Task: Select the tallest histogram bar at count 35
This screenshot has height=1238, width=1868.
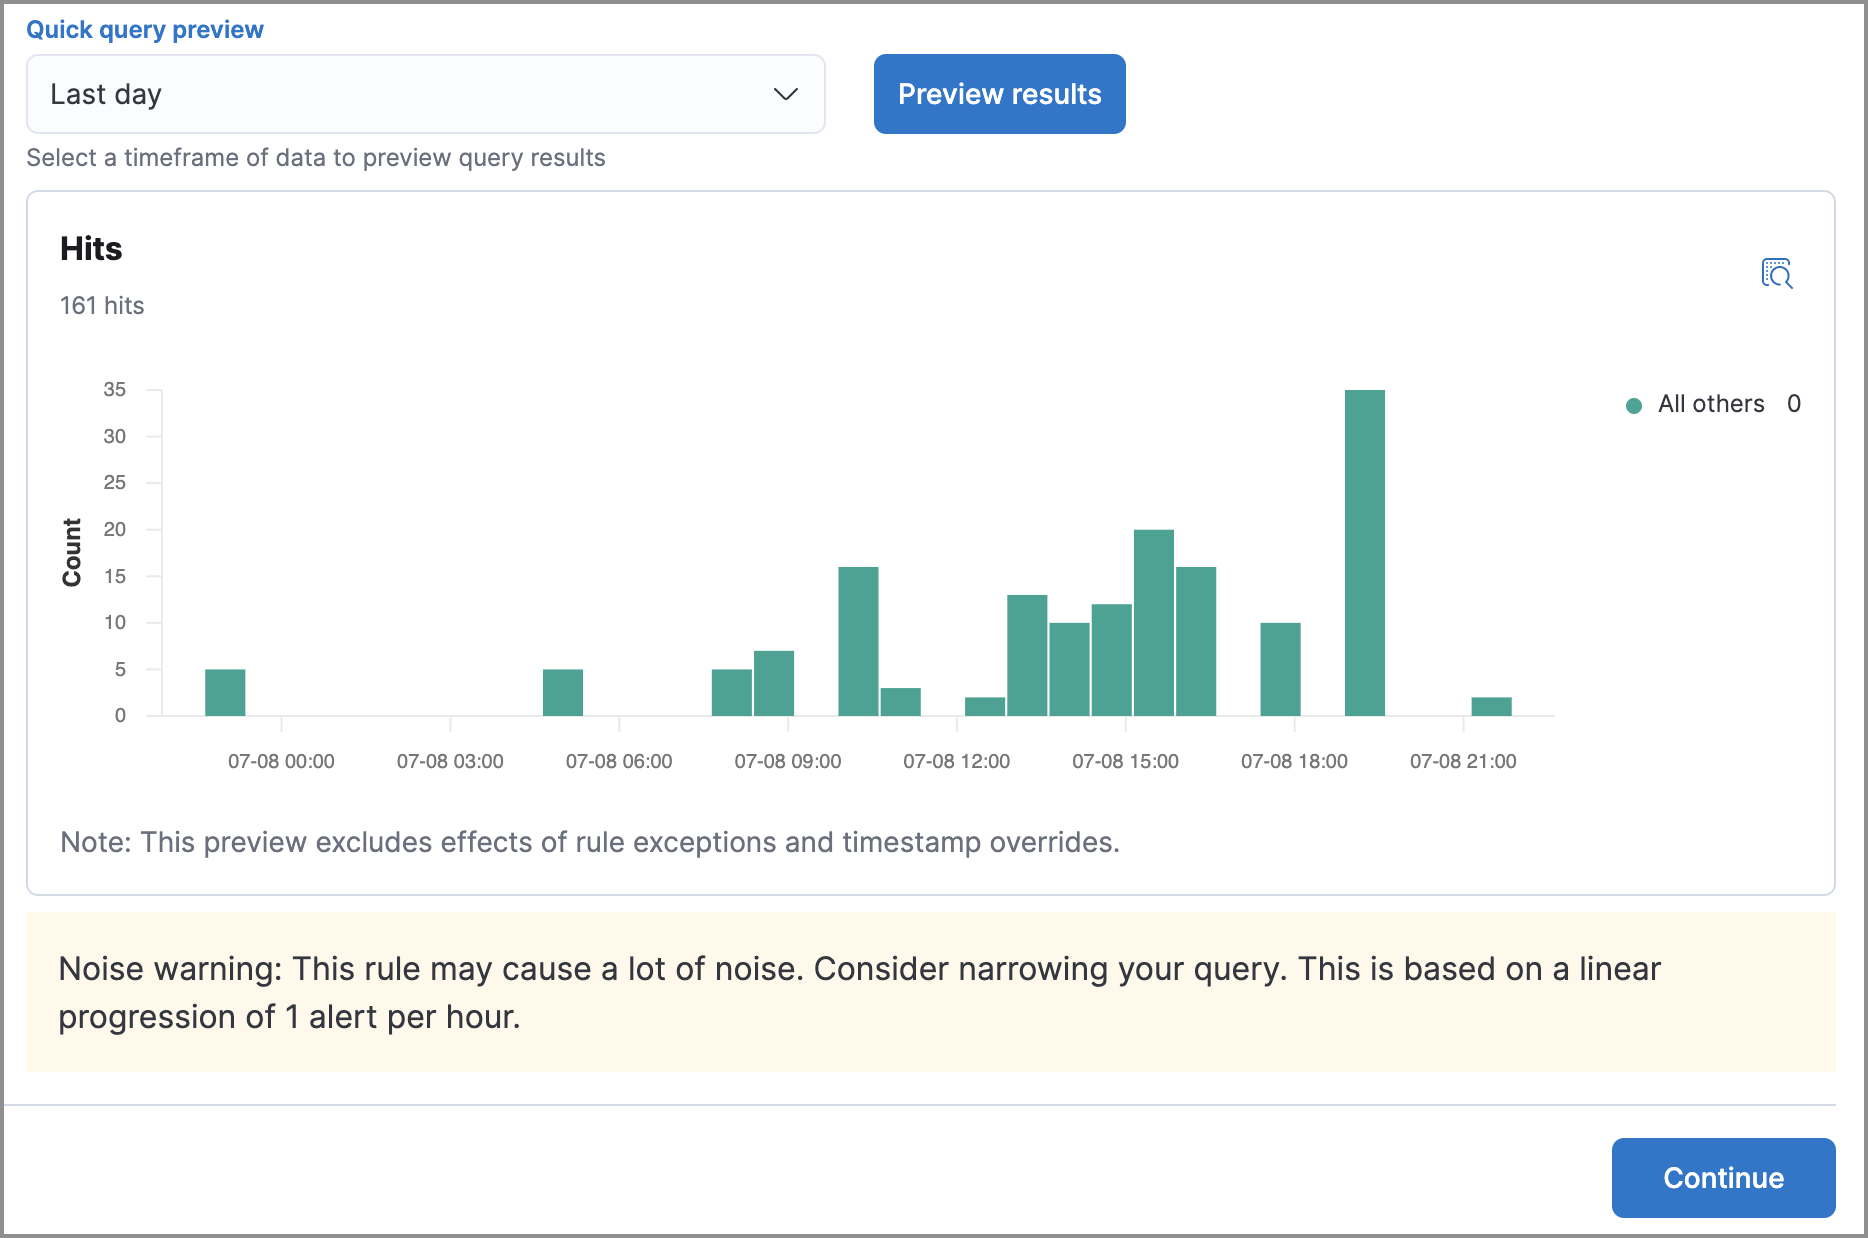Action: [1364, 552]
